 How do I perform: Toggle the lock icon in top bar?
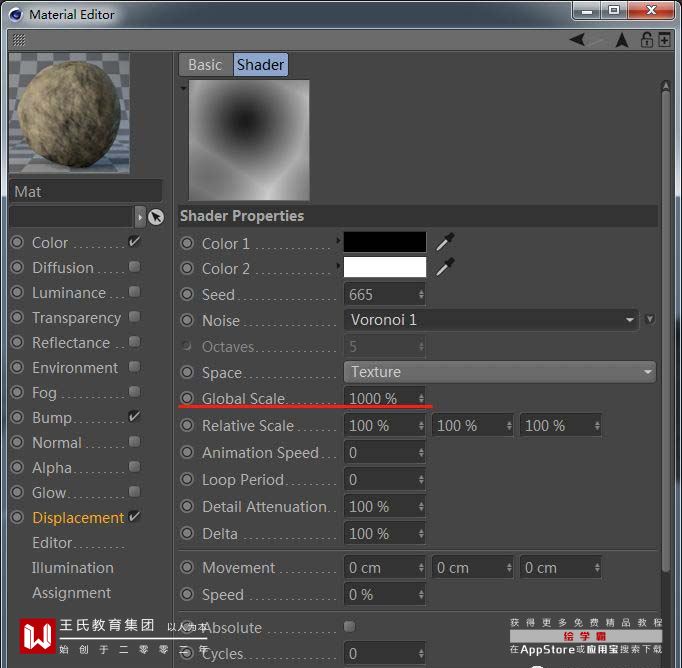point(646,40)
